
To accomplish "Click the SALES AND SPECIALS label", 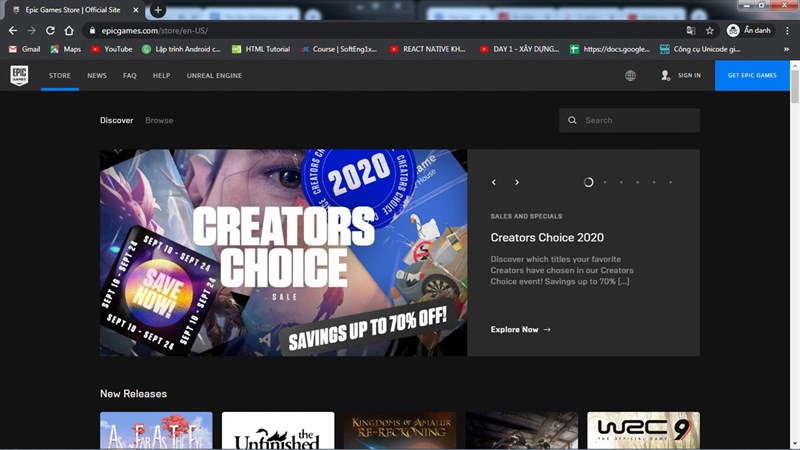I will point(527,216).
